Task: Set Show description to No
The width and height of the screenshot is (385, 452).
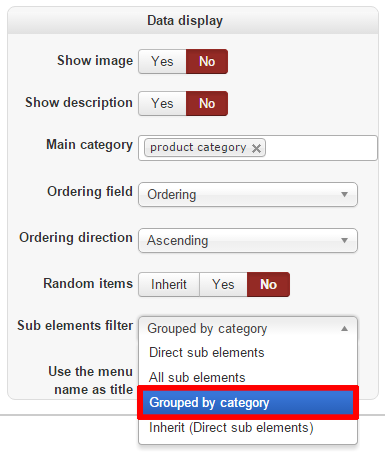Action: 207,103
